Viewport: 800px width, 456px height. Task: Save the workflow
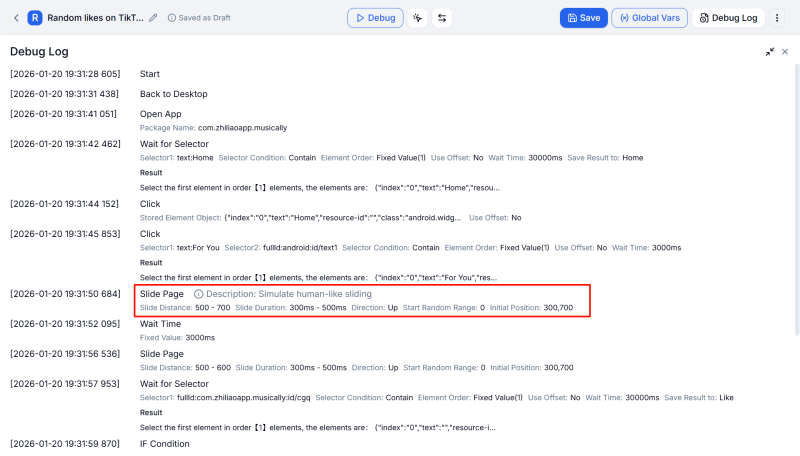[x=583, y=18]
